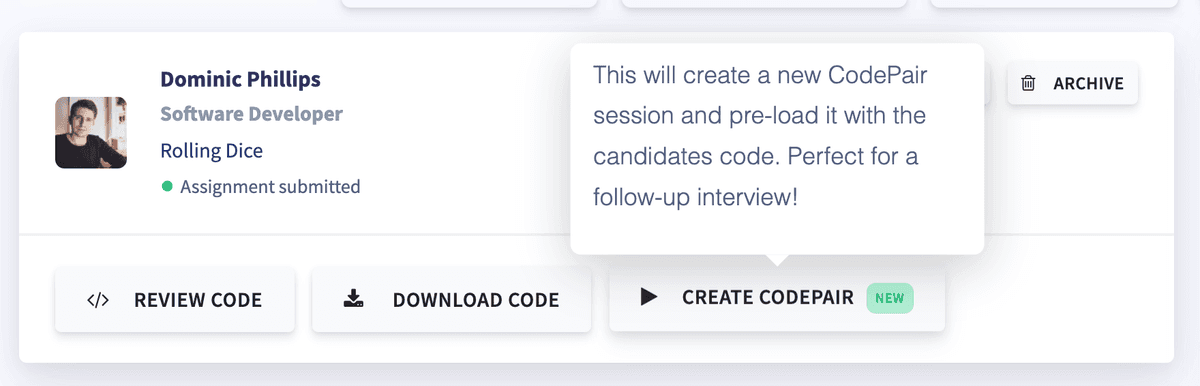
Task: Click the code brackets icon on Review Code
Action: pyautogui.click(x=98, y=299)
